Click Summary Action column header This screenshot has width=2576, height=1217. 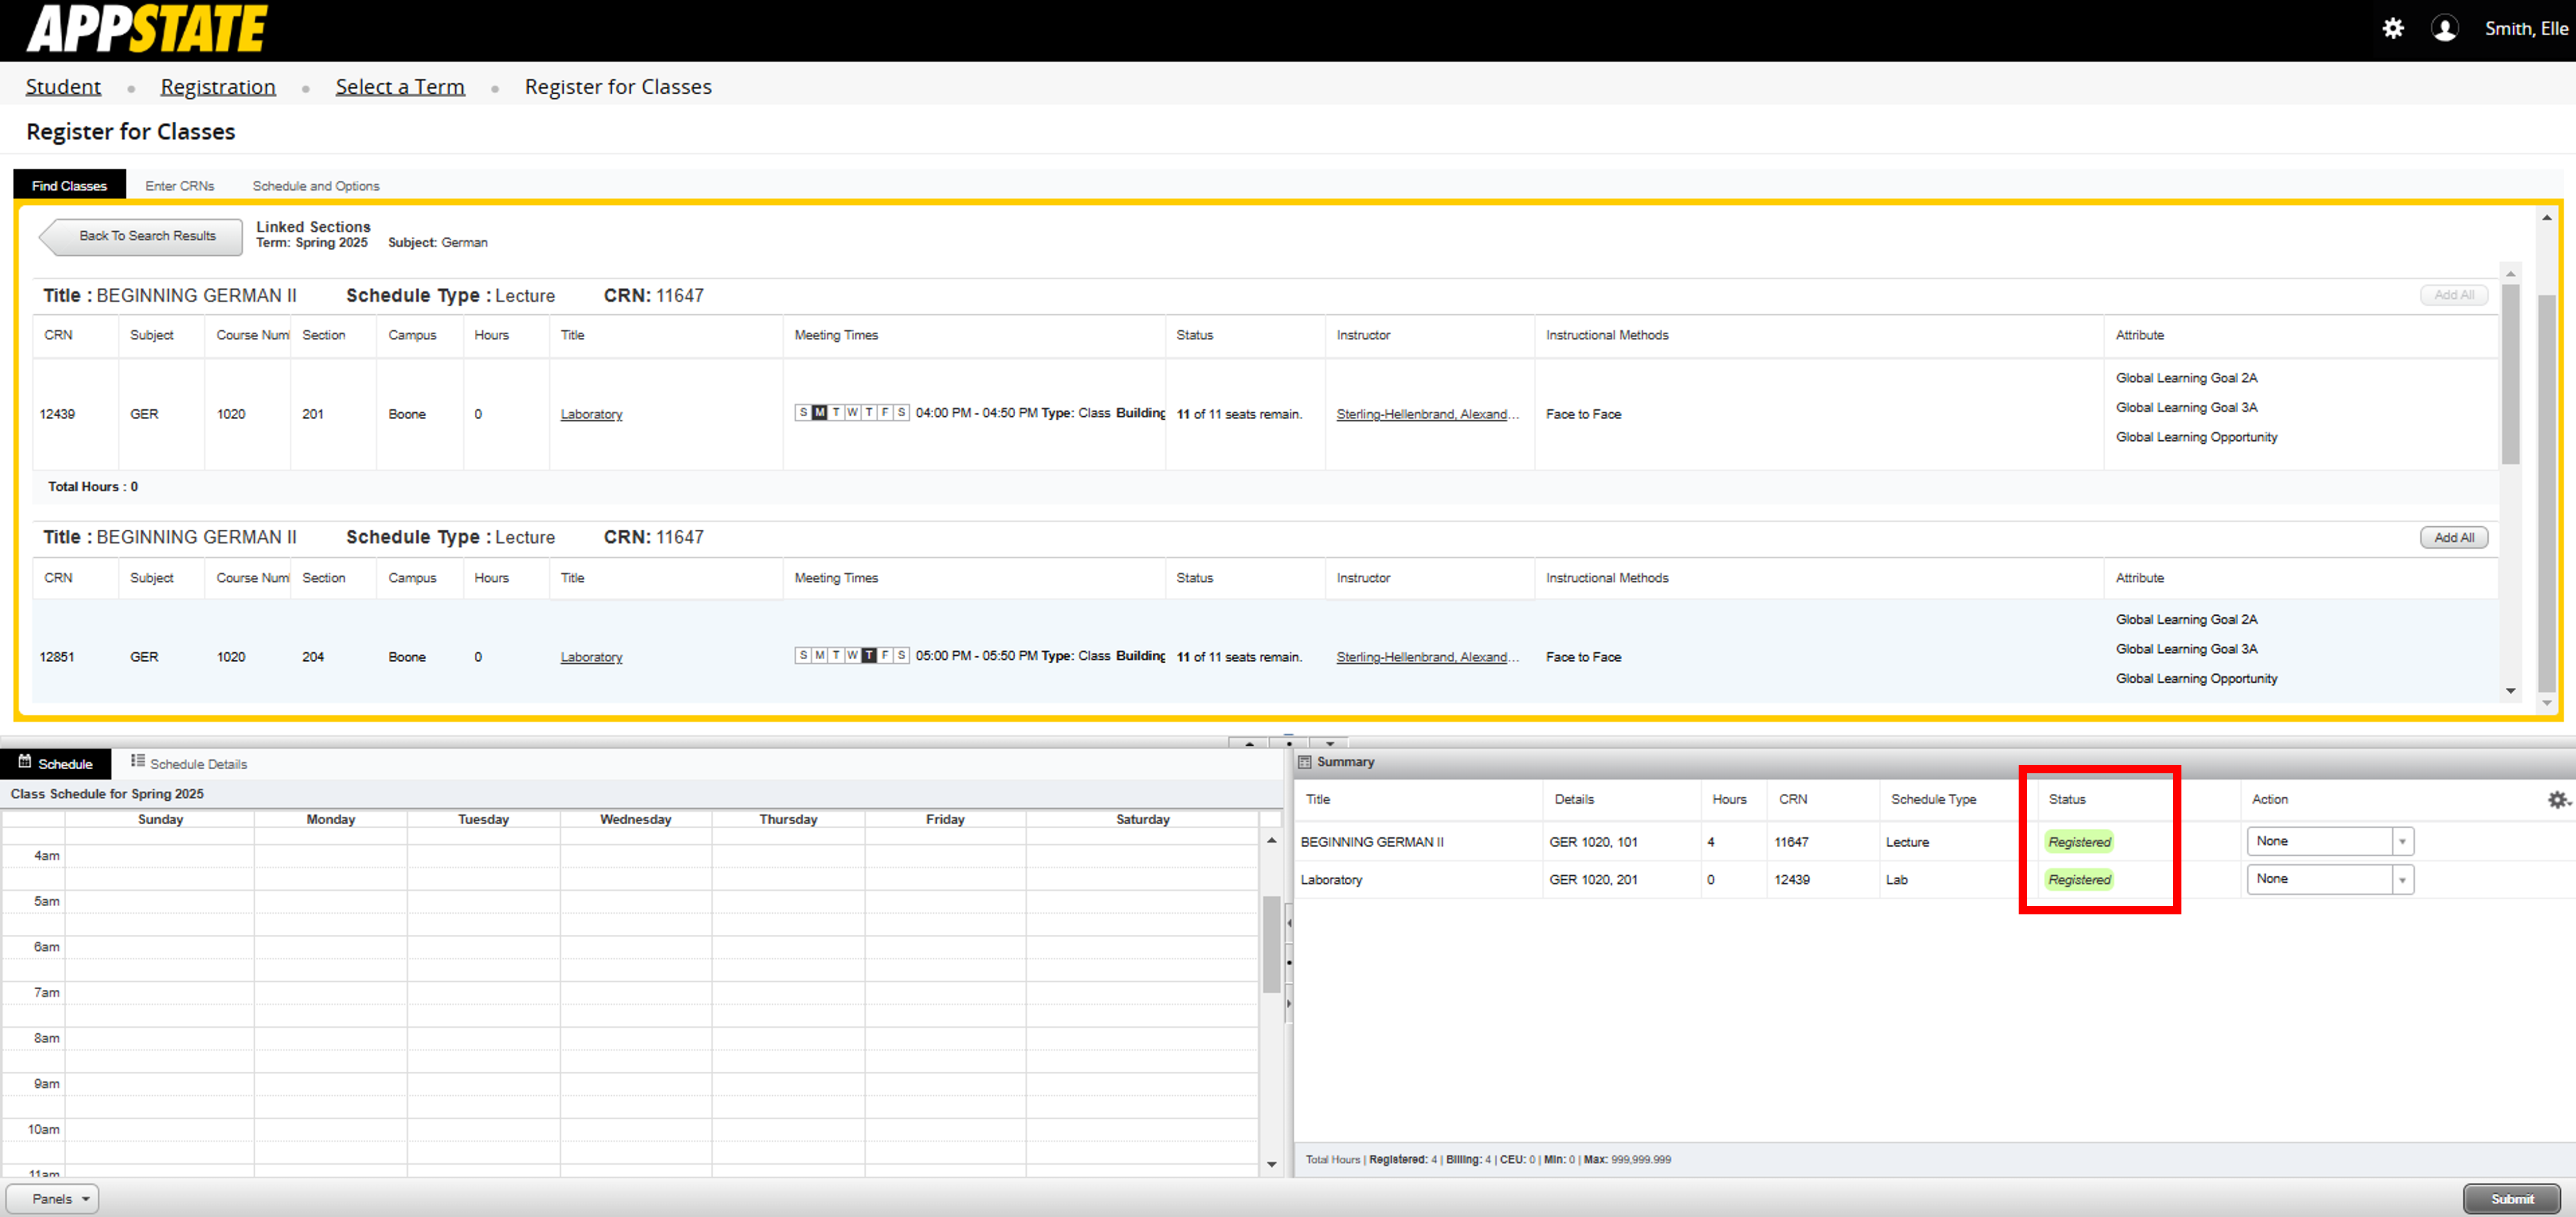click(x=2269, y=799)
